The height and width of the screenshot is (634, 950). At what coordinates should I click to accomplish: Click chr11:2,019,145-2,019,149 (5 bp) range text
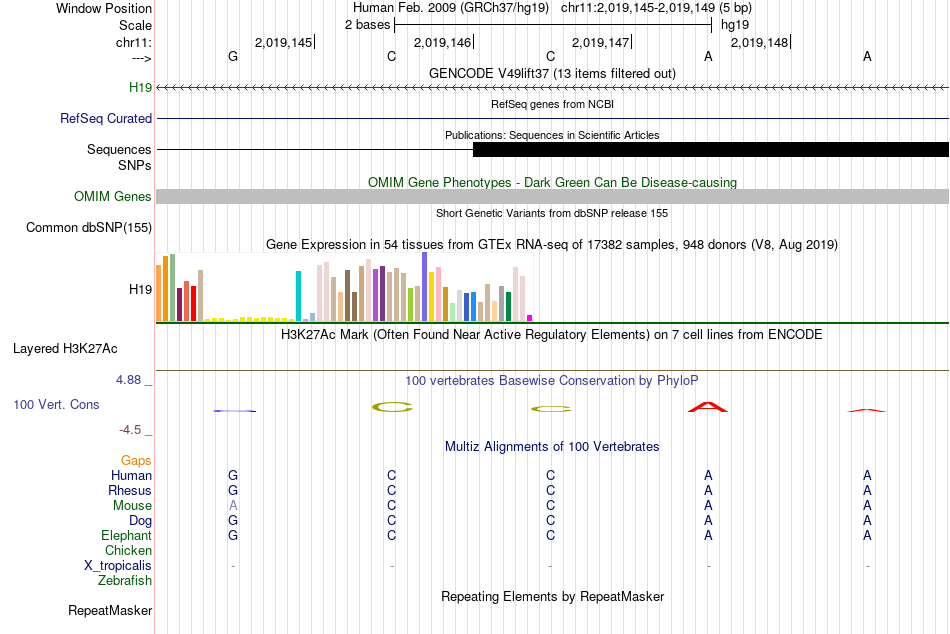(656, 8)
